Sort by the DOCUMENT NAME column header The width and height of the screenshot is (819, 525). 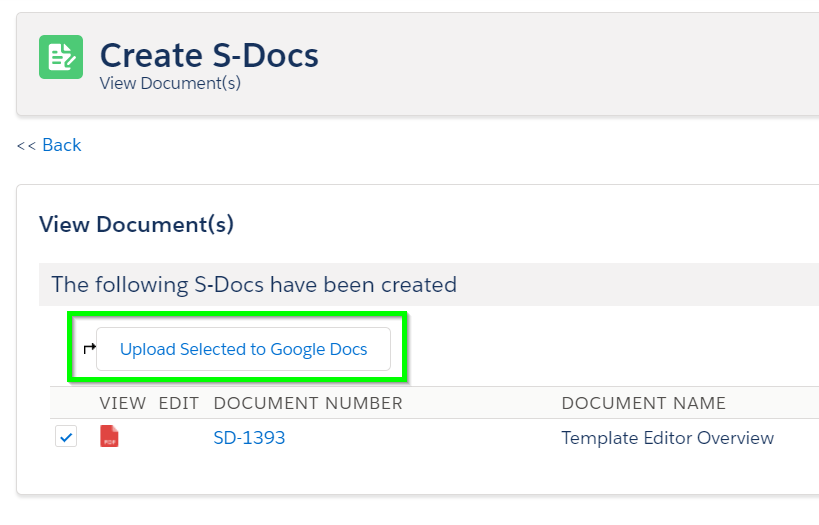tap(644, 403)
